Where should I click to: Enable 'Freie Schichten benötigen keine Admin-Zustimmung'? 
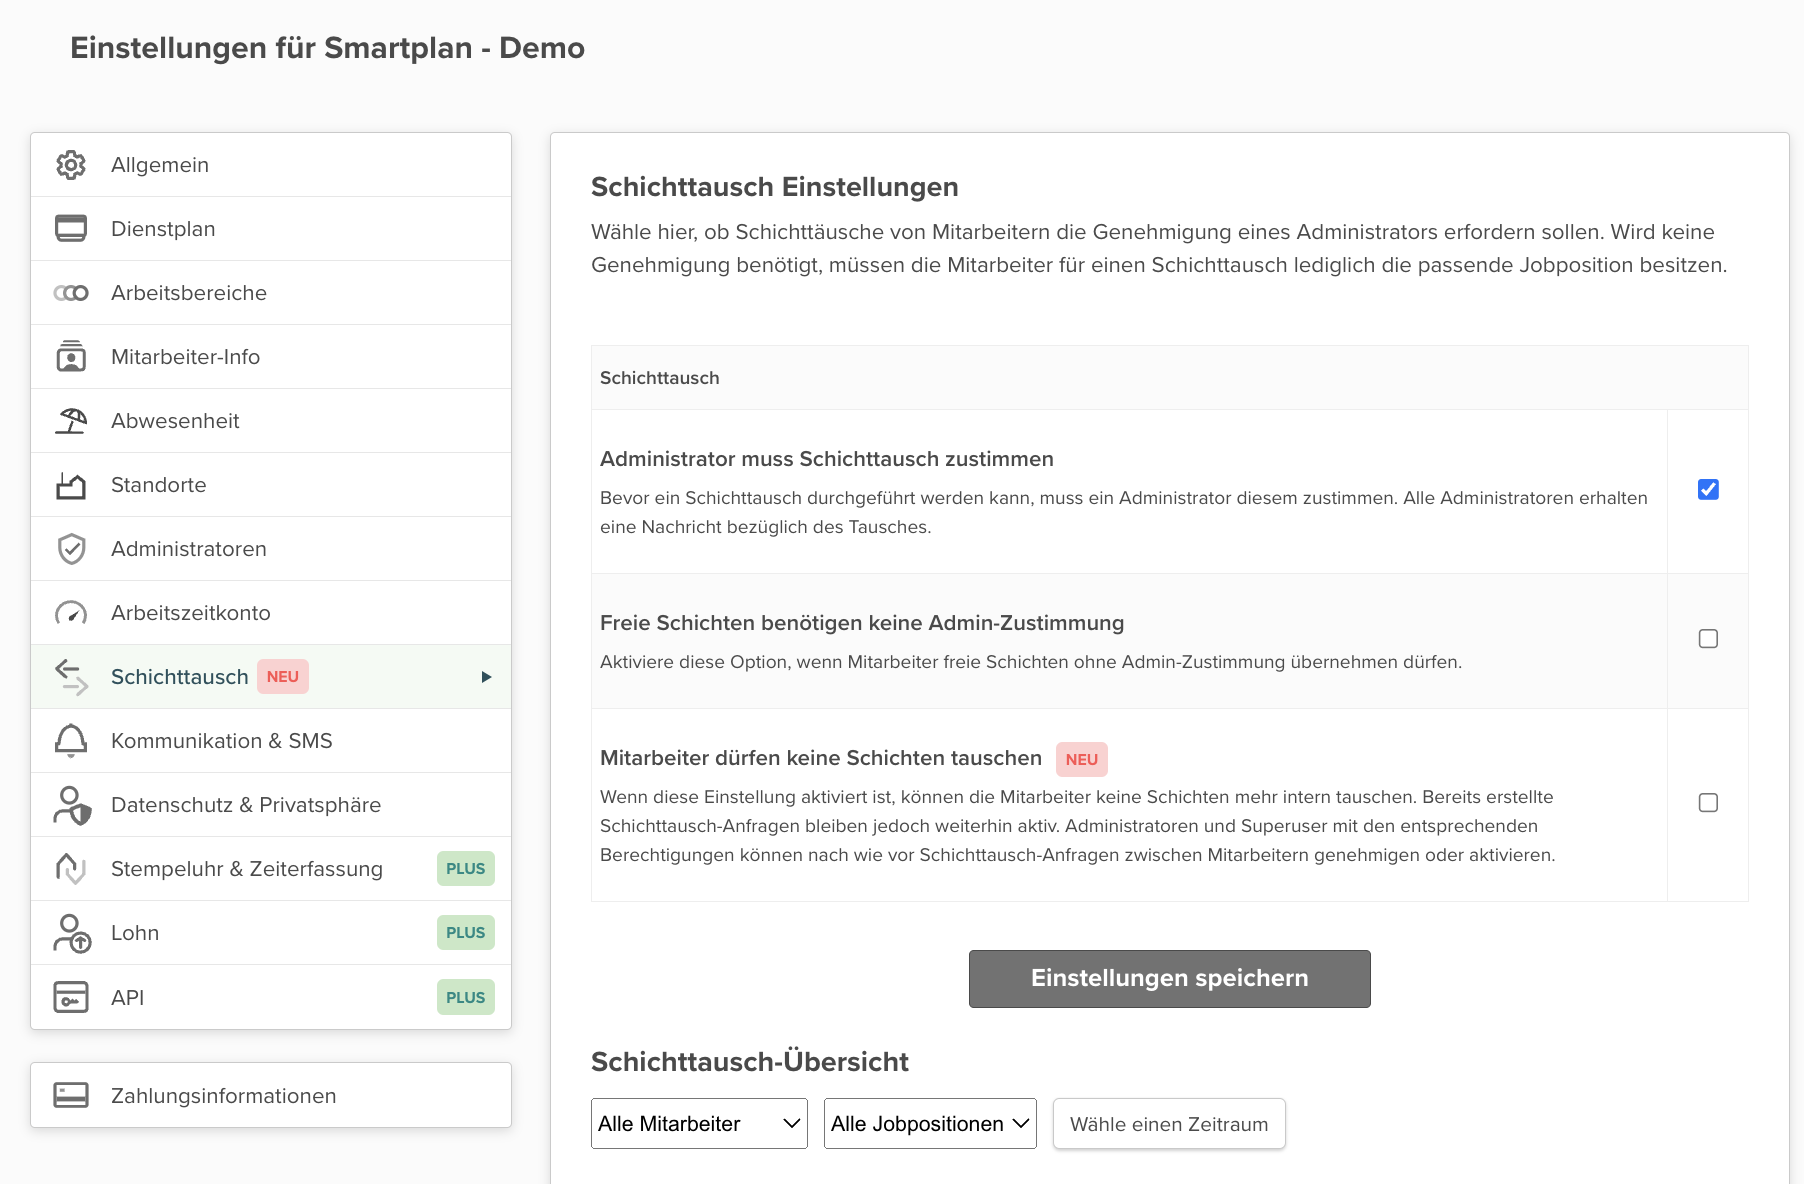click(1709, 639)
